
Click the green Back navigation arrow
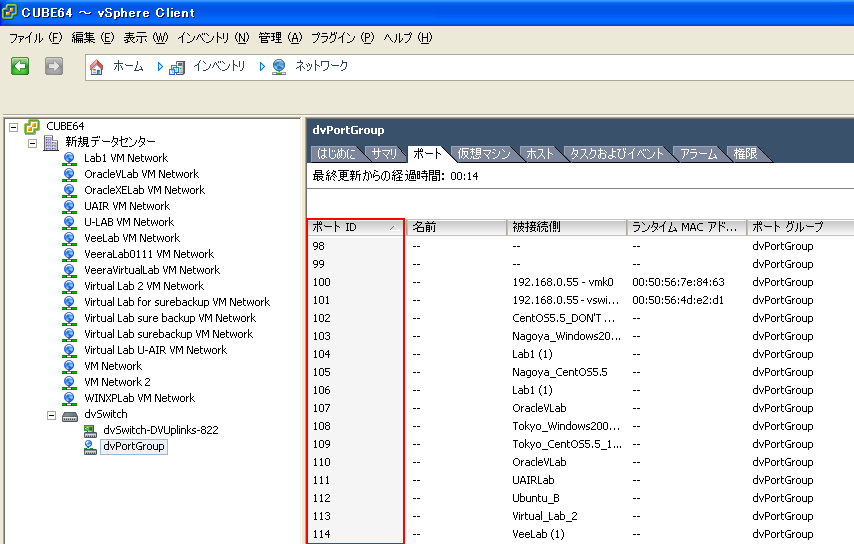pyautogui.click(x=20, y=66)
